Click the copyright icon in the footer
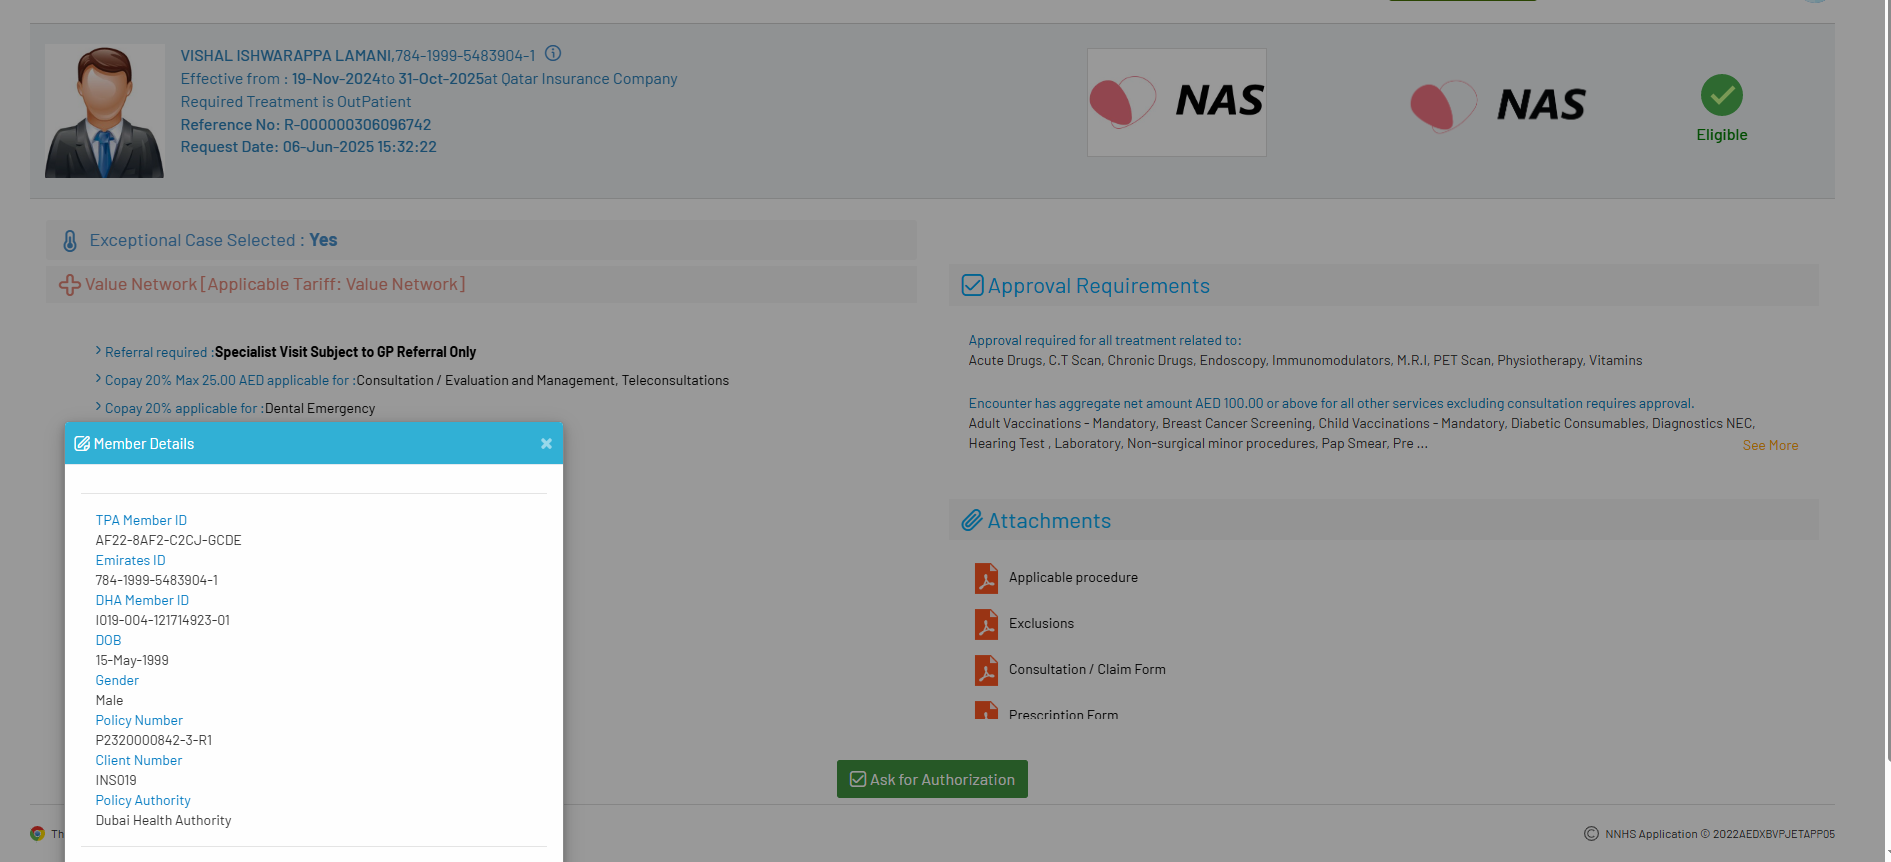 [x=1591, y=834]
